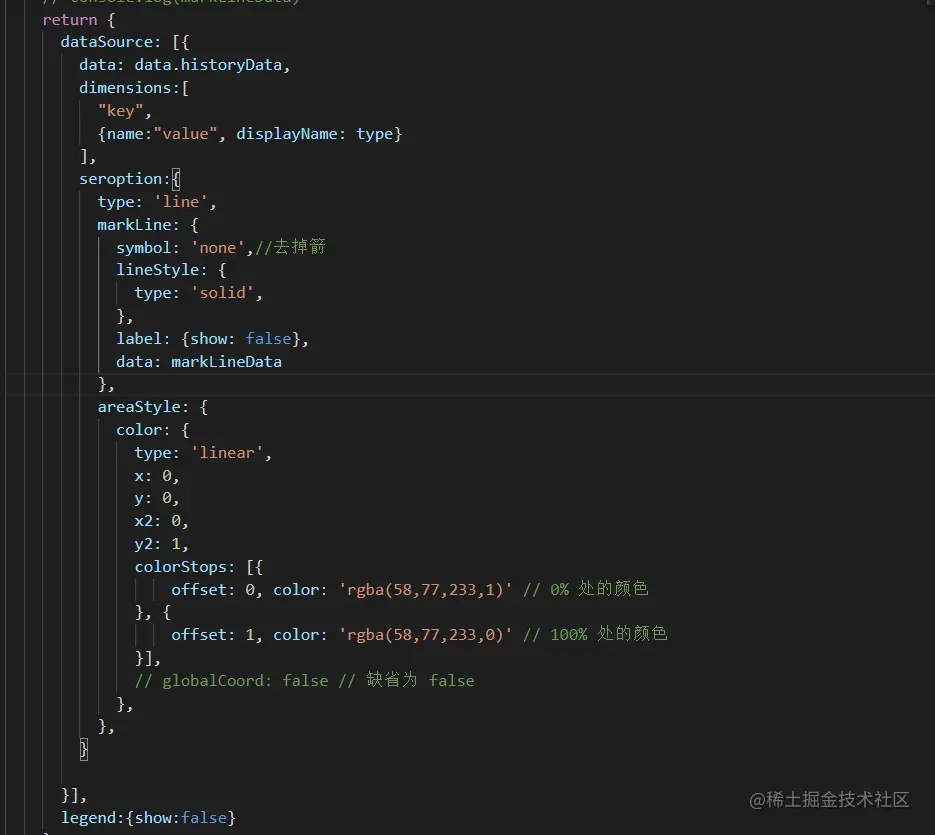Image resolution: width=935 pixels, height=835 pixels.
Task: Click the 'x2: 0,' line
Action: (x=162, y=521)
